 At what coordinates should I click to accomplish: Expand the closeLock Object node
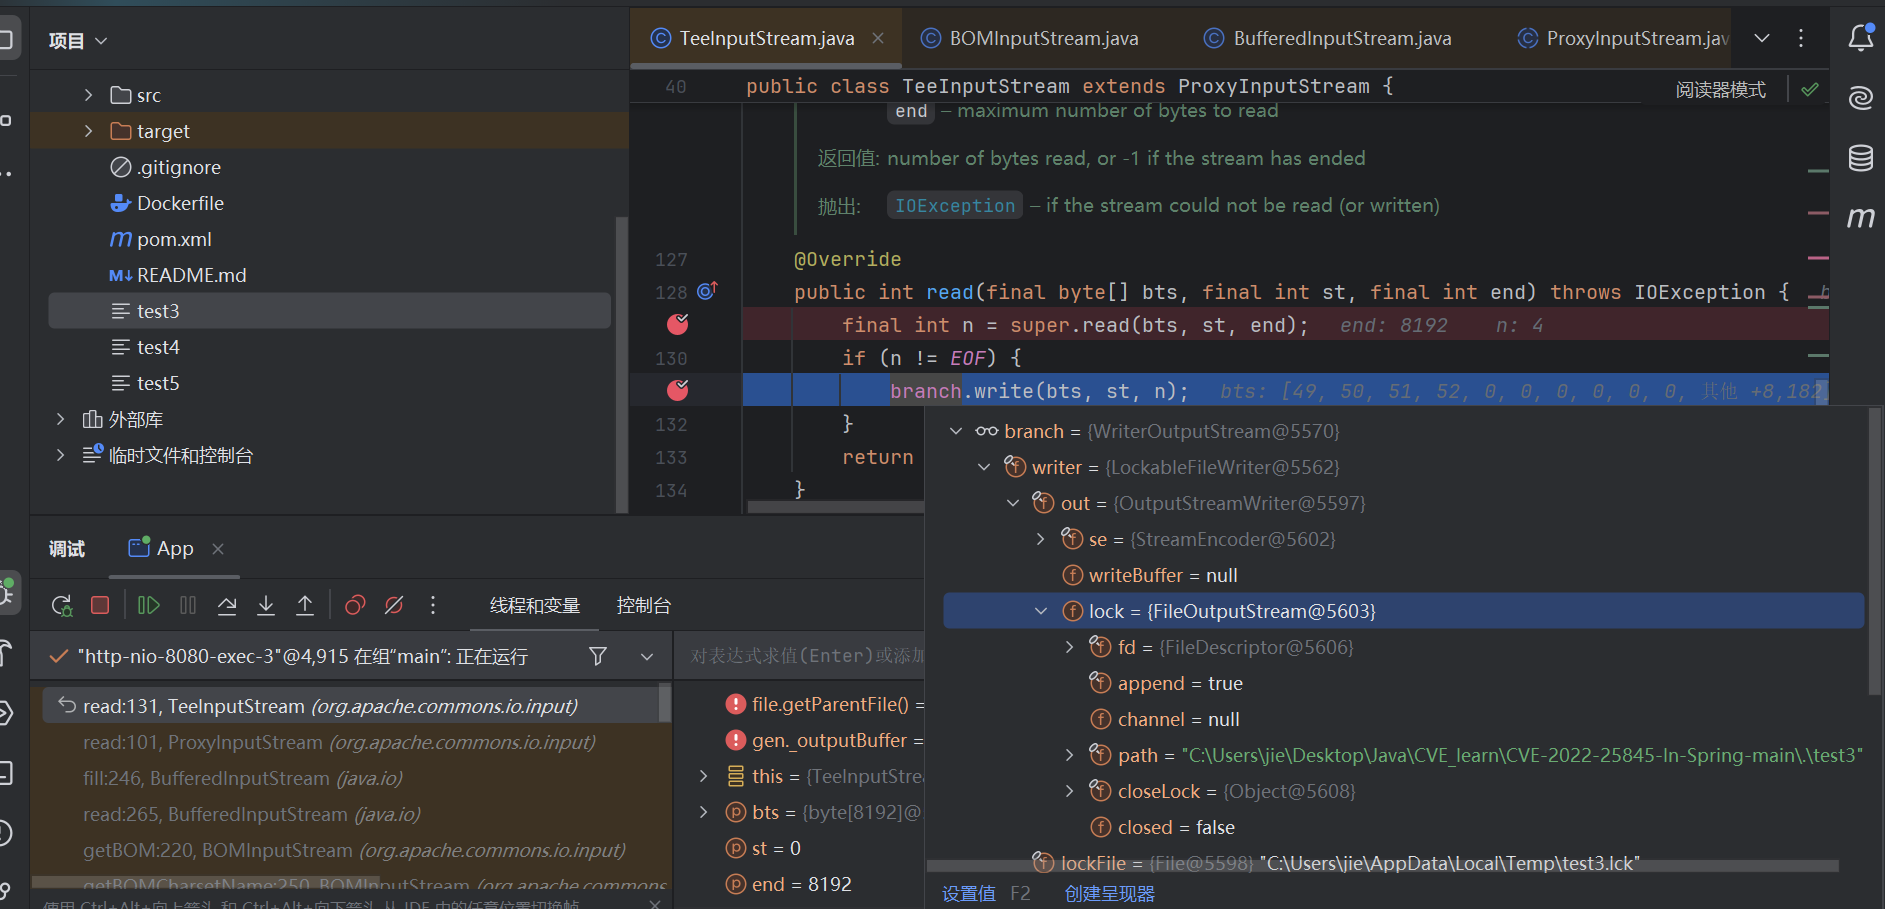click(x=1070, y=791)
